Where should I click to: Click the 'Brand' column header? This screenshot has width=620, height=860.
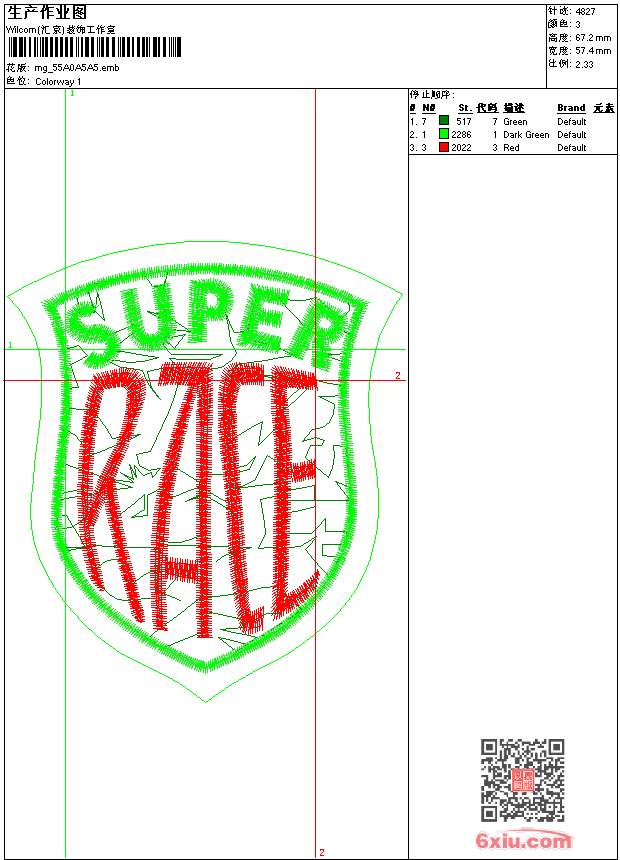click(x=571, y=108)
